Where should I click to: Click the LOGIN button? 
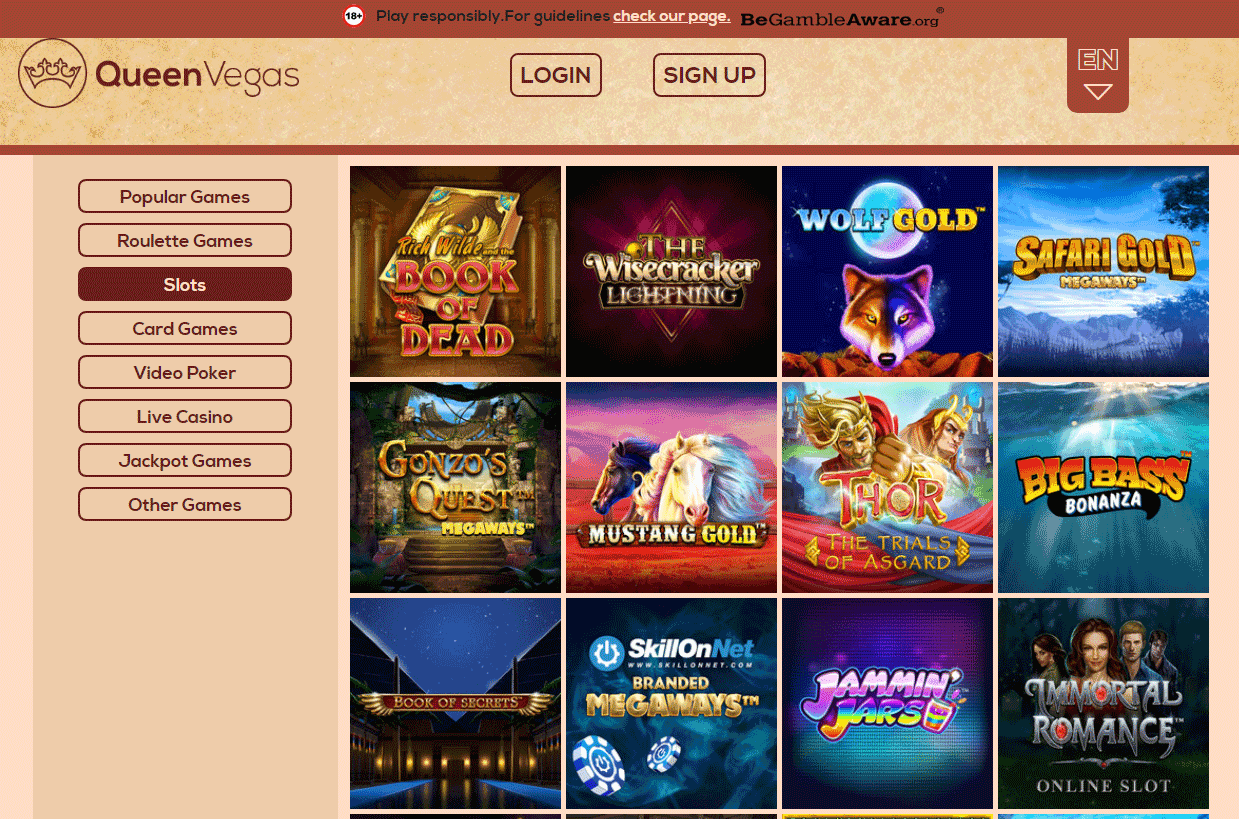(x=556, y=75)
